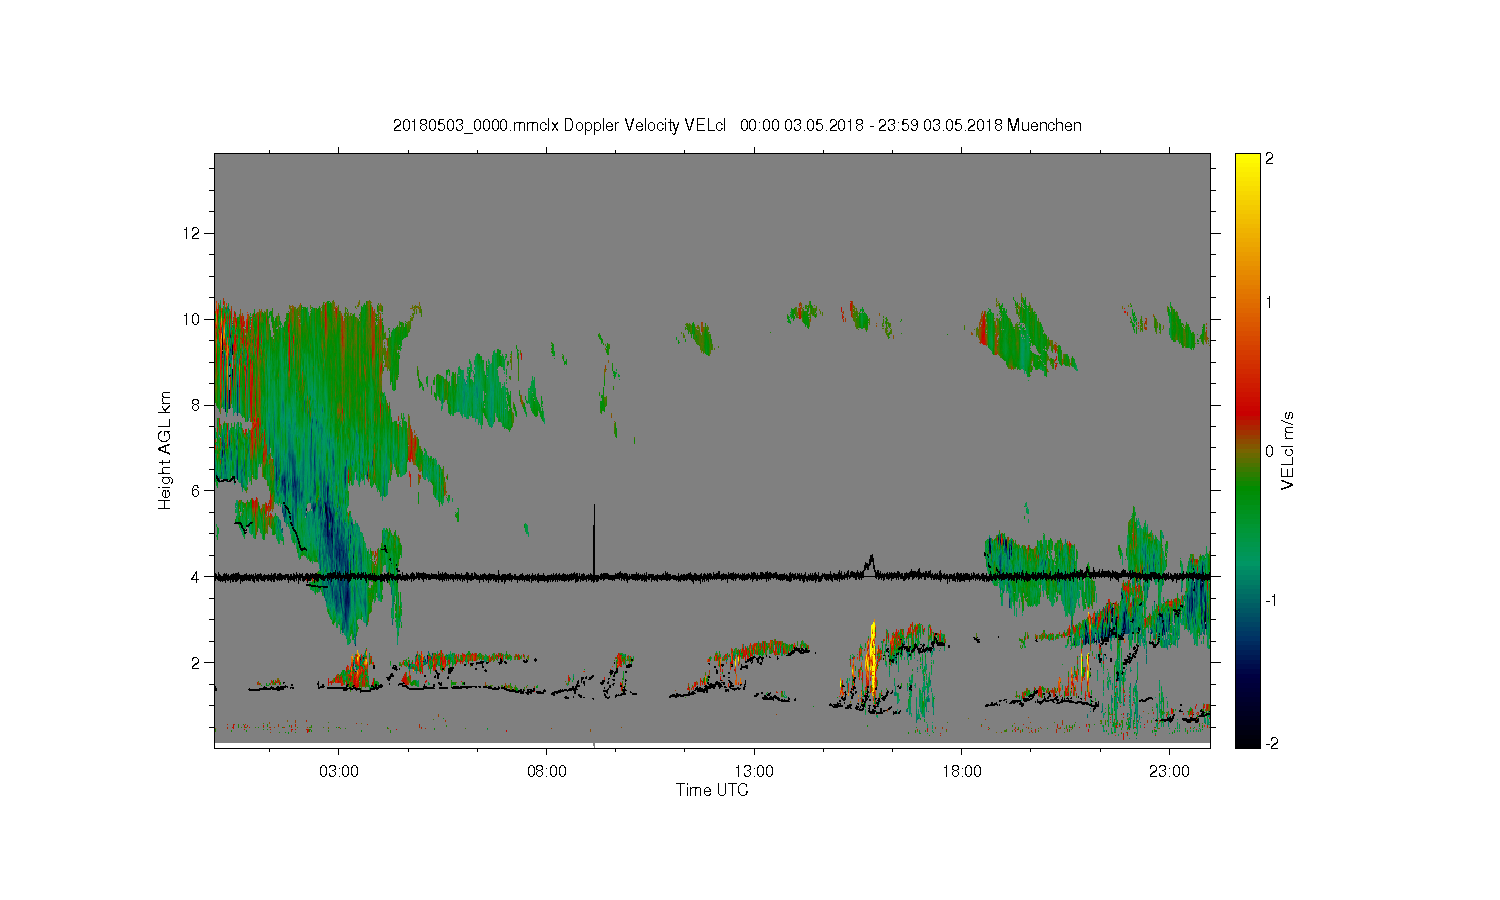Click the velocity color scale bar

1247,451
